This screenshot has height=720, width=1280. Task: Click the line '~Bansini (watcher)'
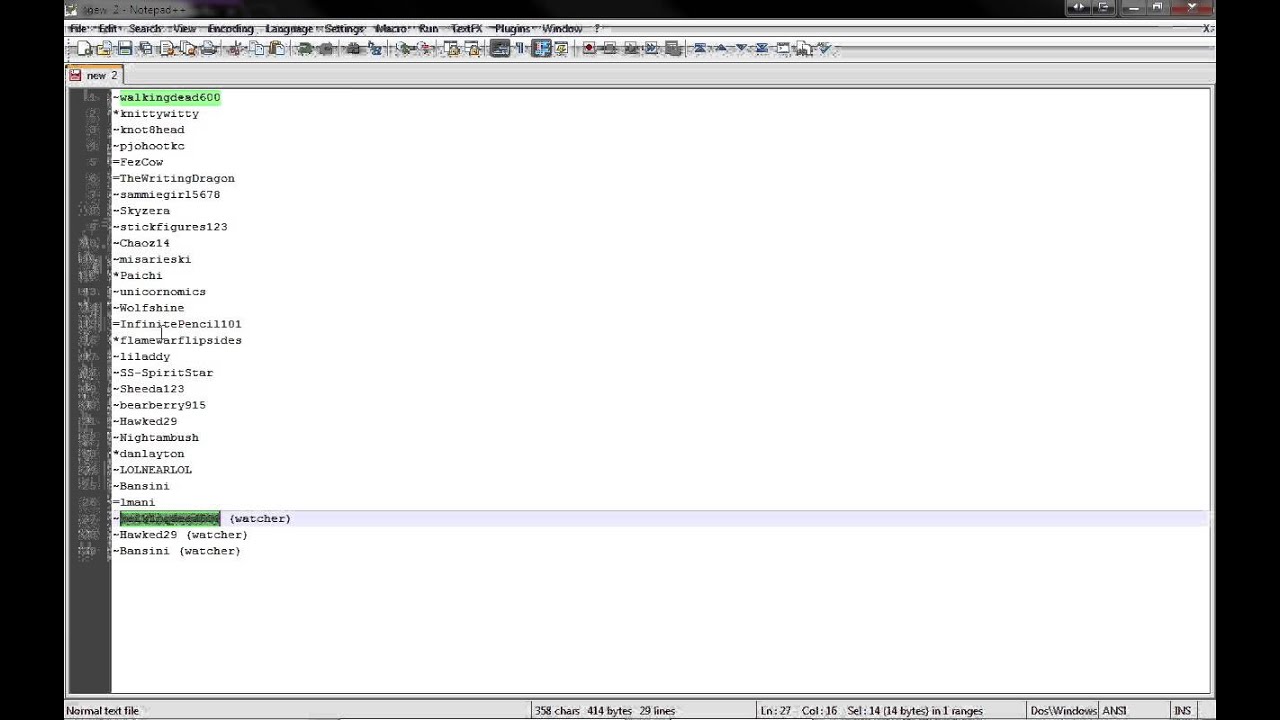[x=177, y=551]
